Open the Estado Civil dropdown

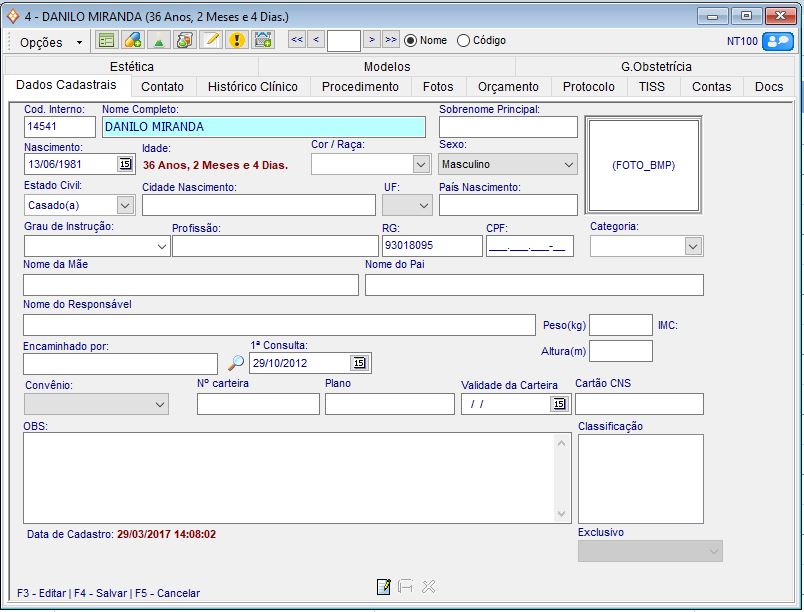point(125,205)
